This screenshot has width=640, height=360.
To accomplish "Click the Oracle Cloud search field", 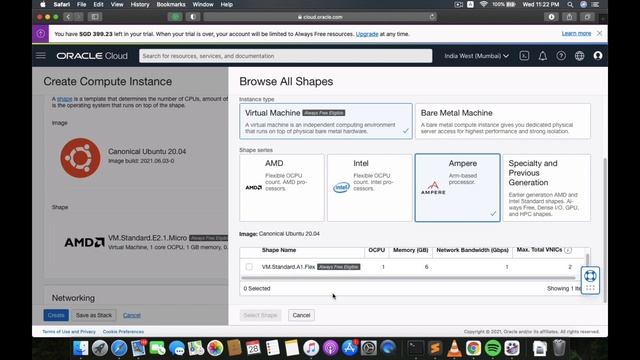I will (285, 56).
